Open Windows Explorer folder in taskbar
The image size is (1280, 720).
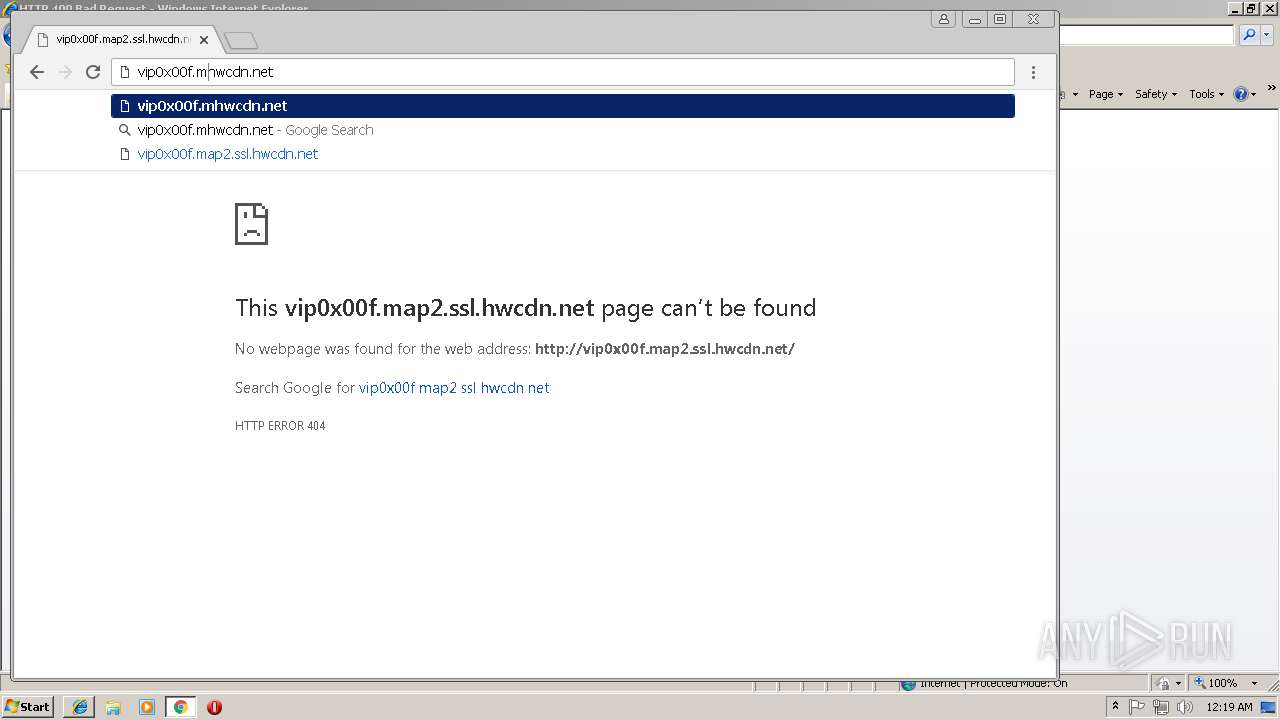pyautogui.click(x=113, y=707)
